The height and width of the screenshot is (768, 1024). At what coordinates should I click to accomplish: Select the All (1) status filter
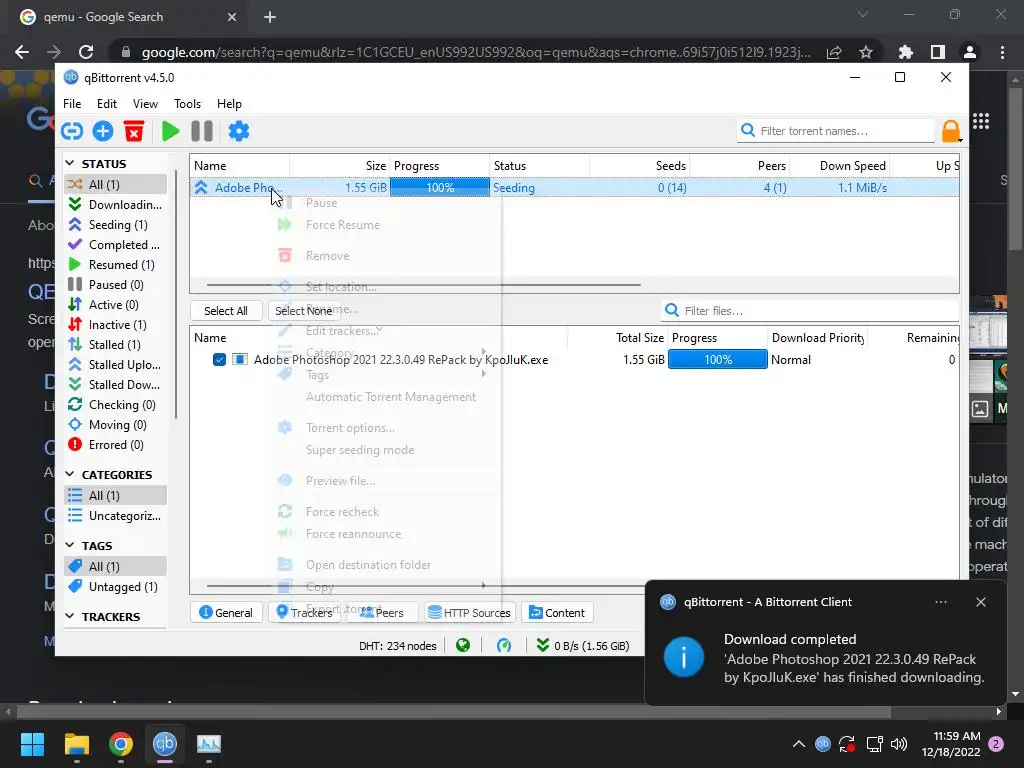point(116,185)
